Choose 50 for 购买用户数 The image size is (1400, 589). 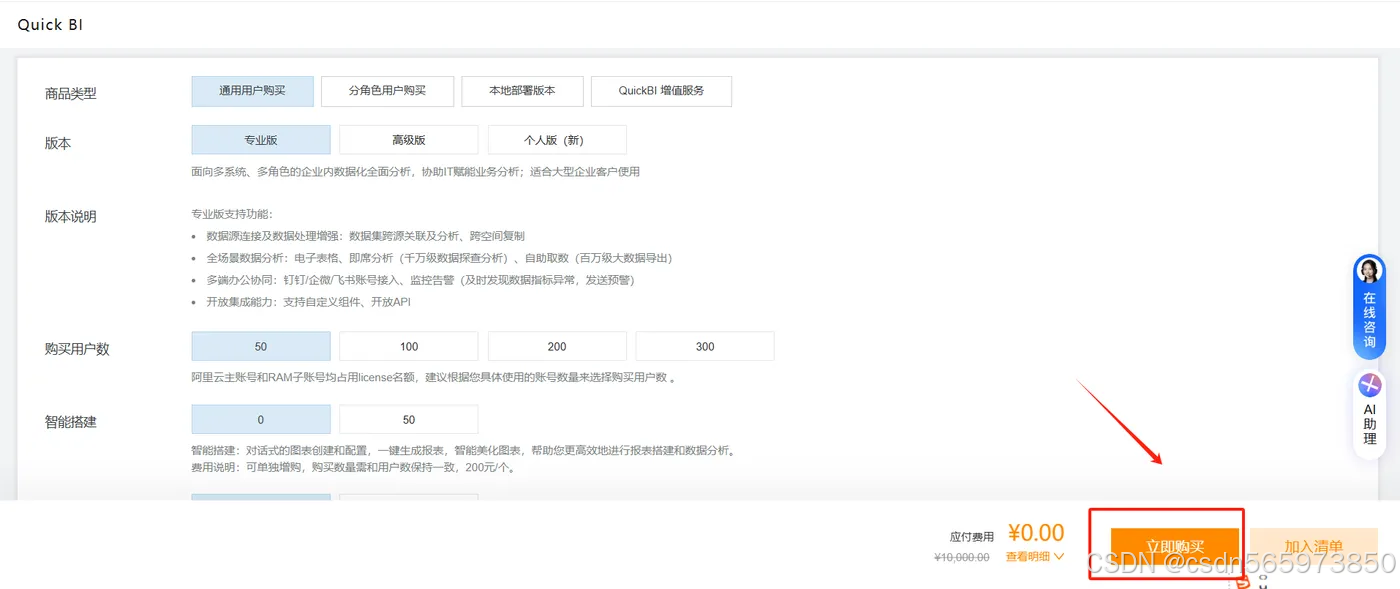pos(260,345)
